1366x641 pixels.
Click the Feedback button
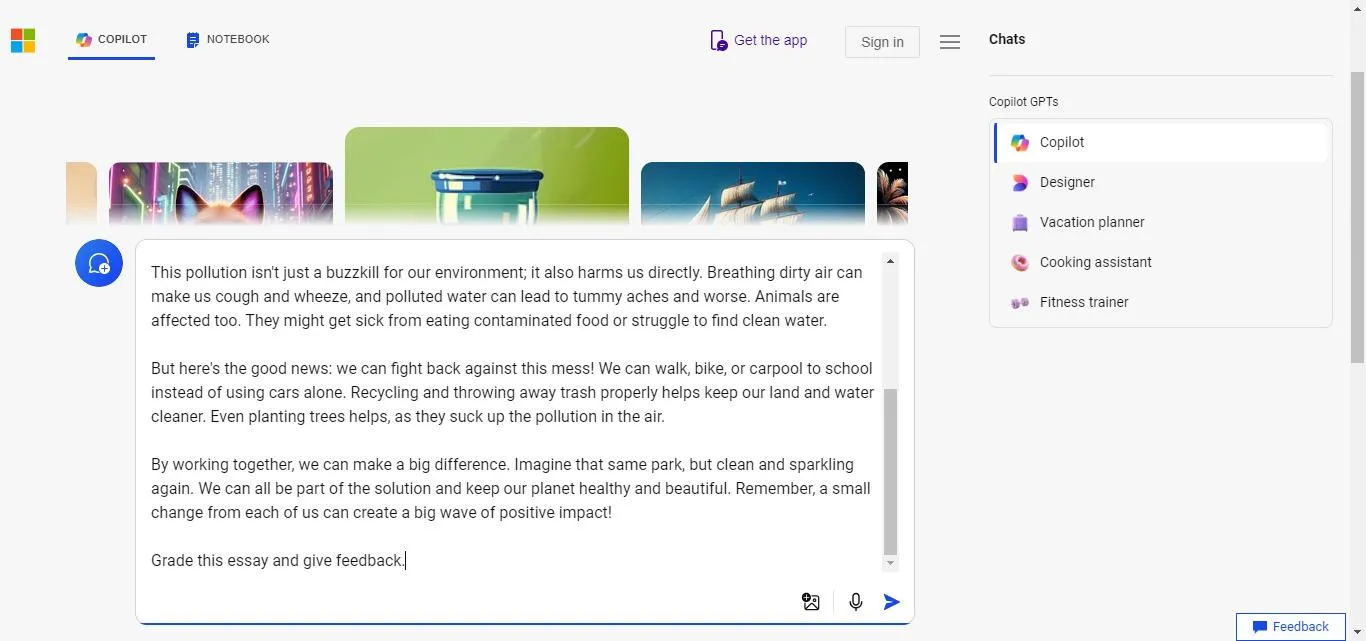[1291, 626]
